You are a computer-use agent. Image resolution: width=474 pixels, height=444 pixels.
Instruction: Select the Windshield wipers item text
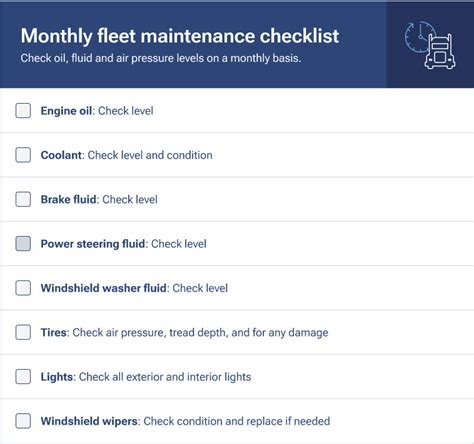(185, 421)
